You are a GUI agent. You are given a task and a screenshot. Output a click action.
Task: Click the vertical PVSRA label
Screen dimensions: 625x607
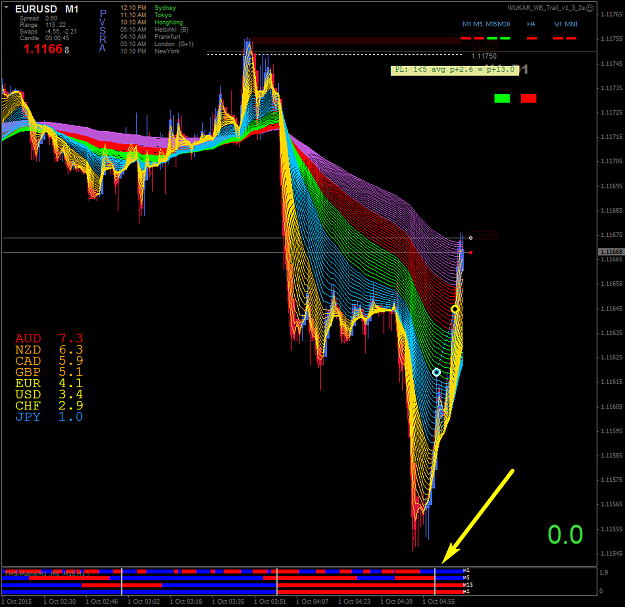coord(102,31)
